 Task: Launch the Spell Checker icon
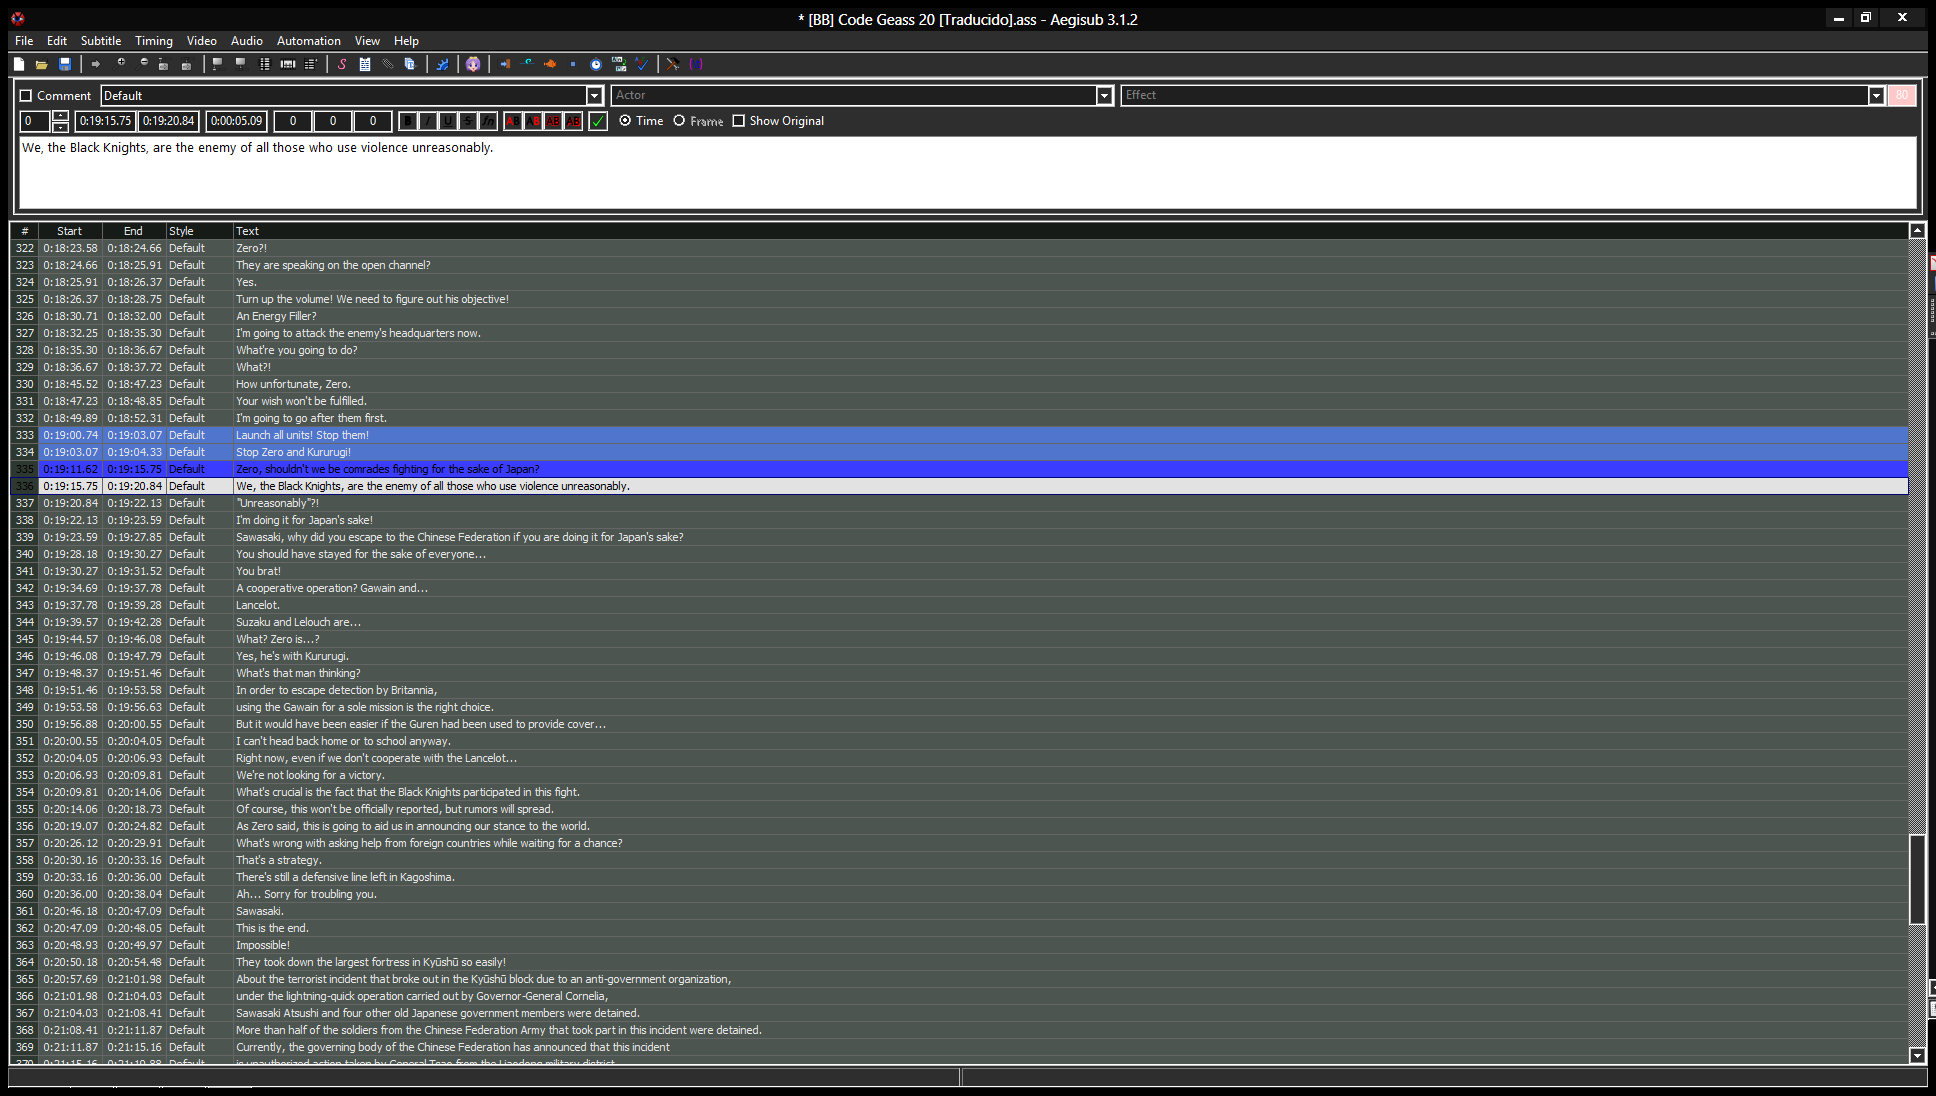click(x=642, y=64)
